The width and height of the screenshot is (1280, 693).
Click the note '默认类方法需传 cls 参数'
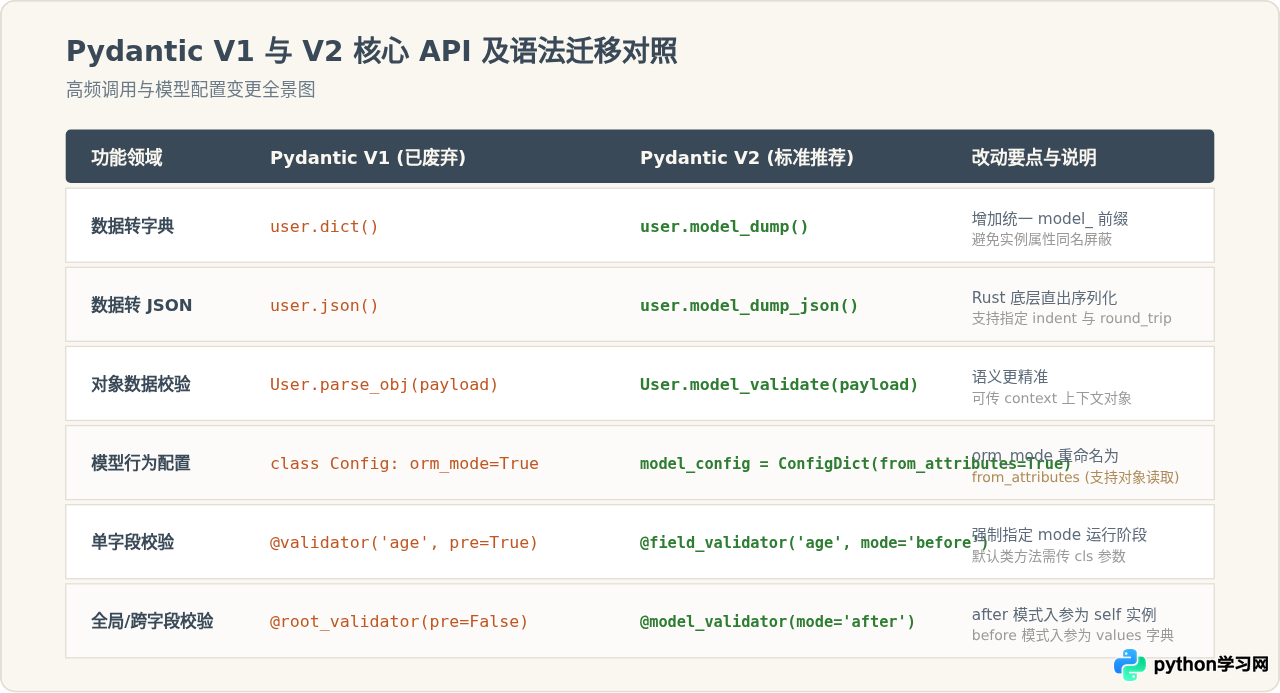pyautogui.click(x=1049, y=556)
